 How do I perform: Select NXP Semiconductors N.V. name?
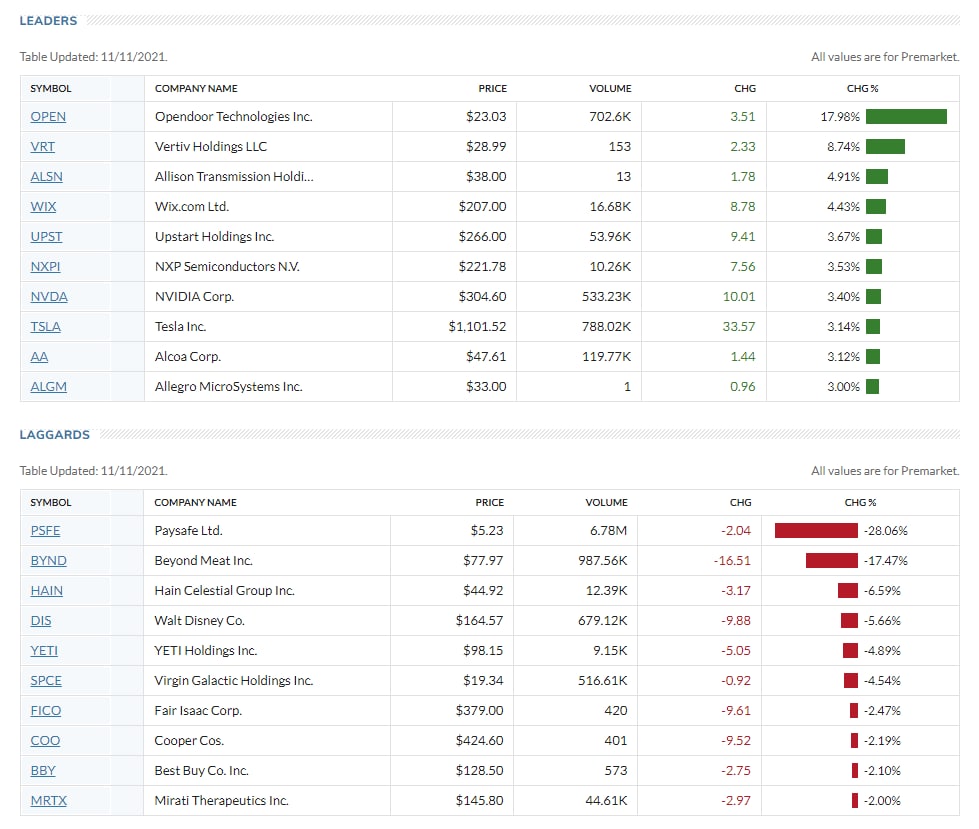[227, 267]
